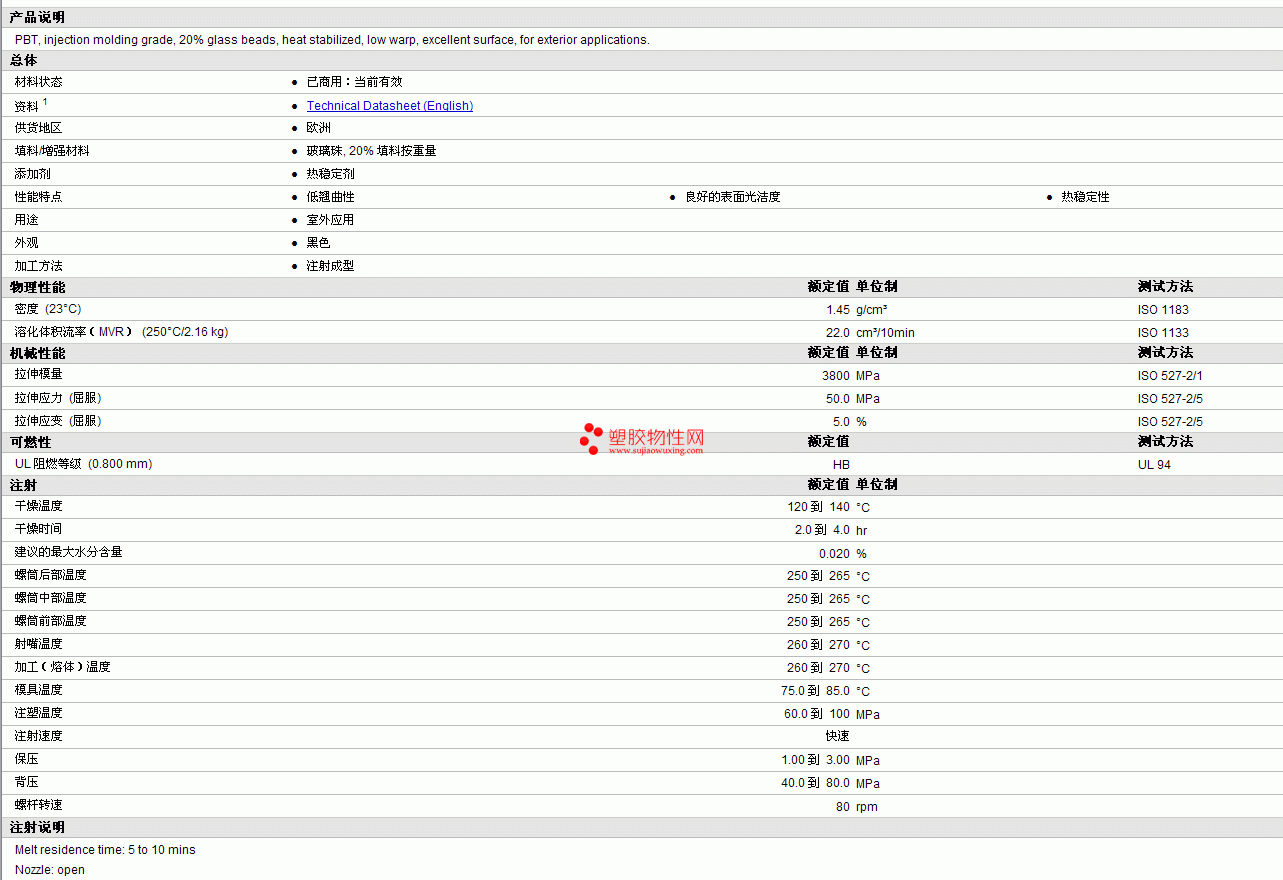The width and height of the screenshot is (1283, 880).
Task: Select the "添加剂" row label
Action: (32, 174)
